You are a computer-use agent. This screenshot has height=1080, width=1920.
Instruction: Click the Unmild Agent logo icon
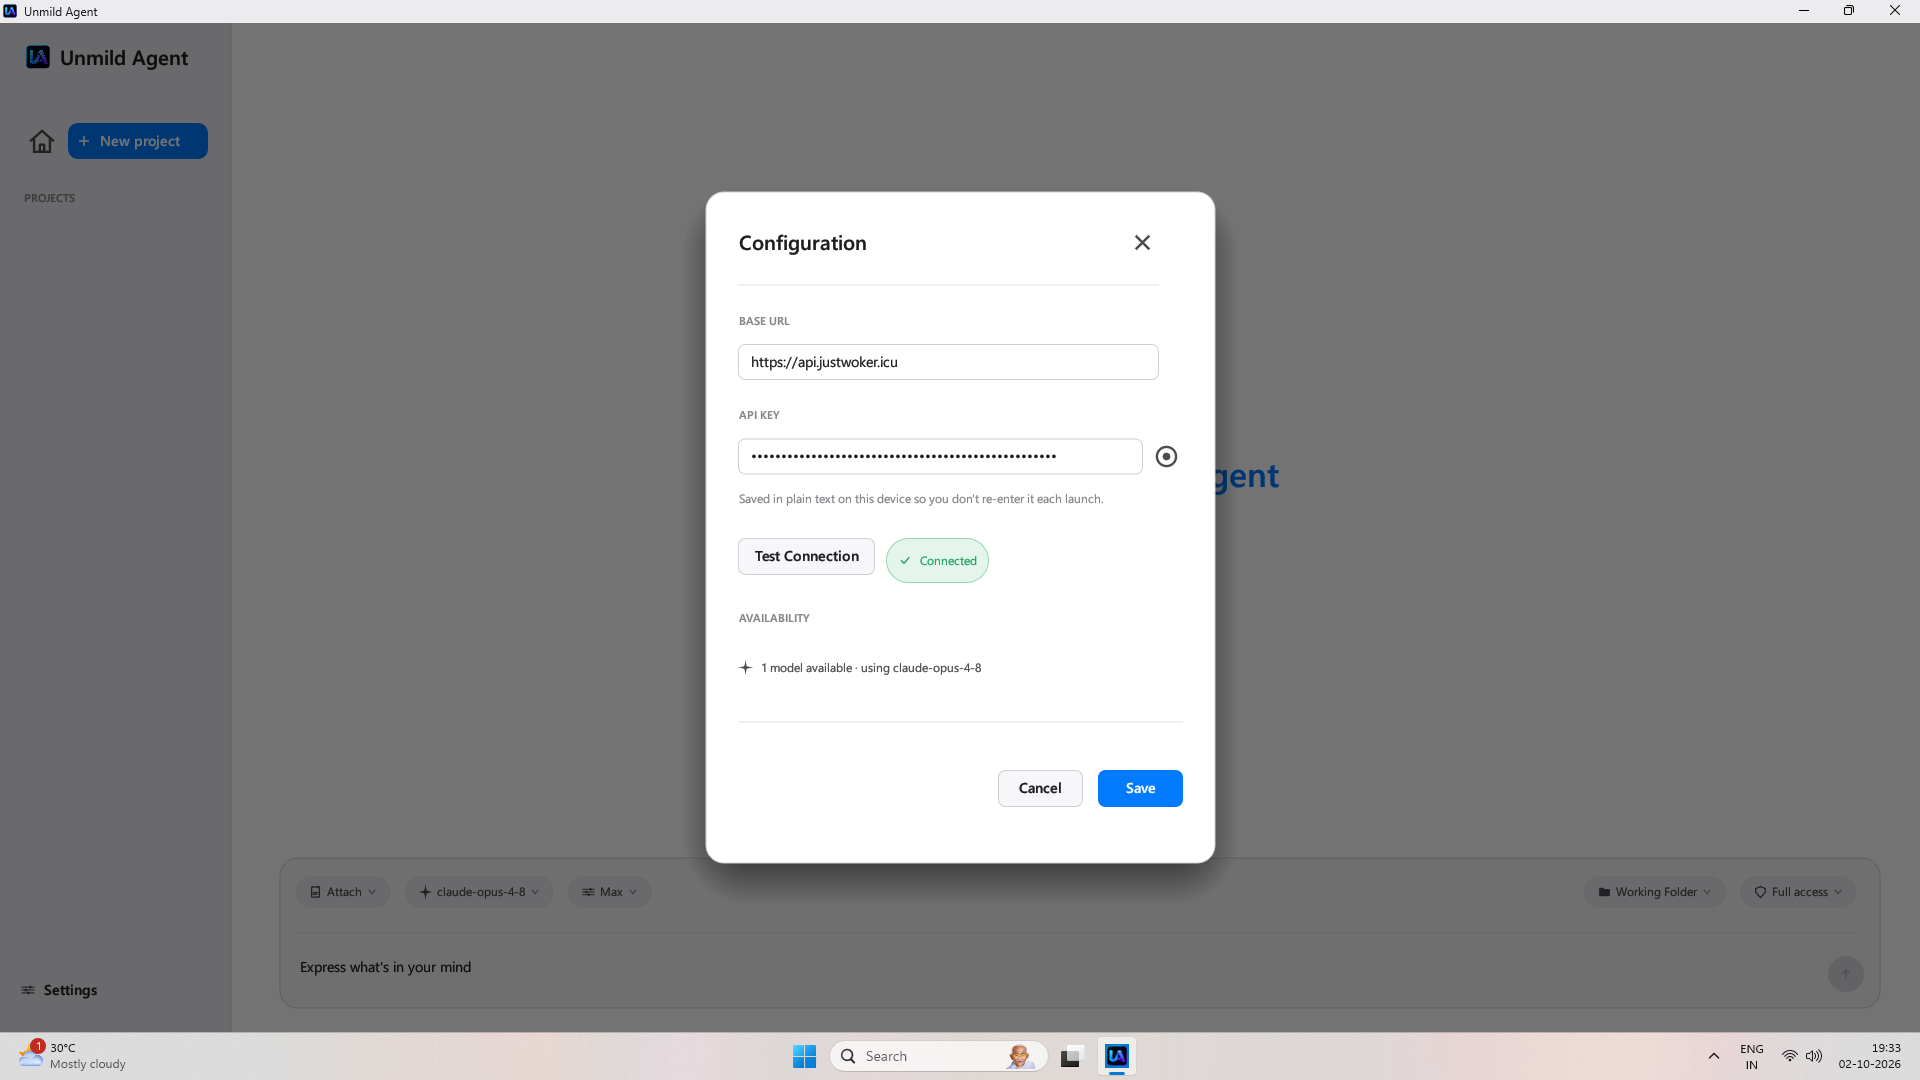pos(38,57)
